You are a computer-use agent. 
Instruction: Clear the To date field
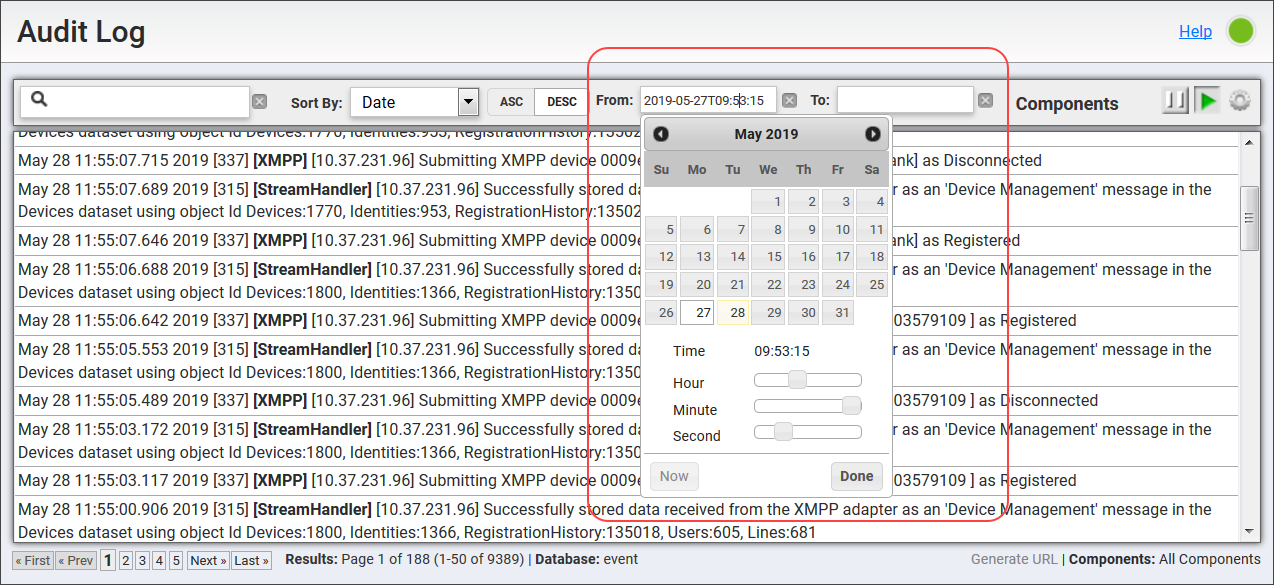coord(985,101)
